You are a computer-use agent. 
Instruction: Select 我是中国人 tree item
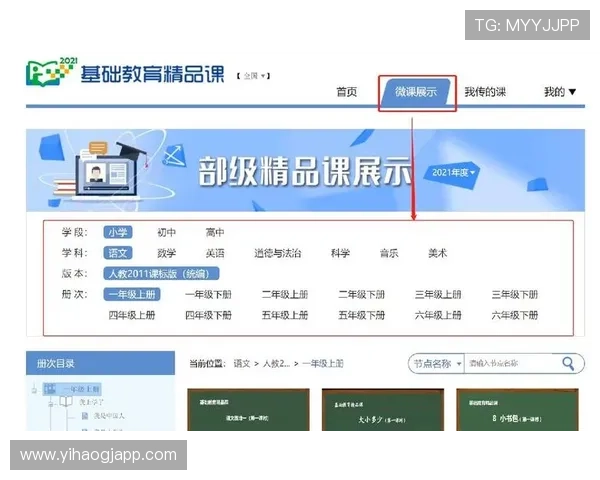(x=109, y=416)
